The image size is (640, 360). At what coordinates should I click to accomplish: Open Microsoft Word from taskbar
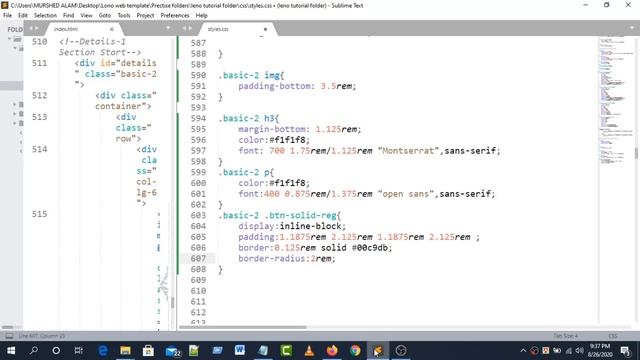tap(240, 351)
